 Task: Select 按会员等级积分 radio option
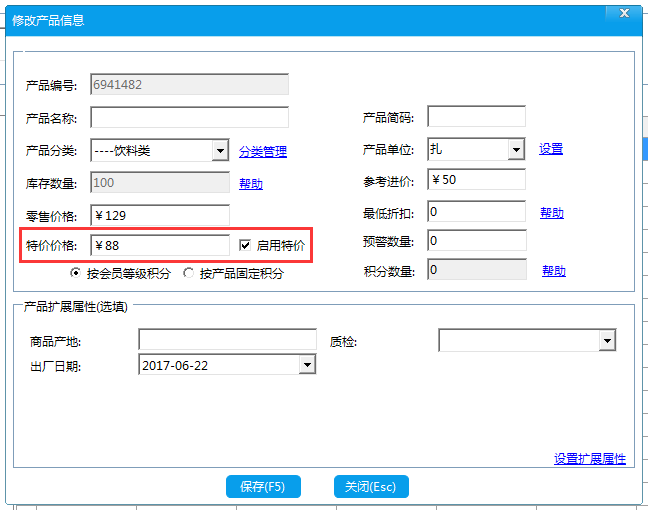pos(75,273)
